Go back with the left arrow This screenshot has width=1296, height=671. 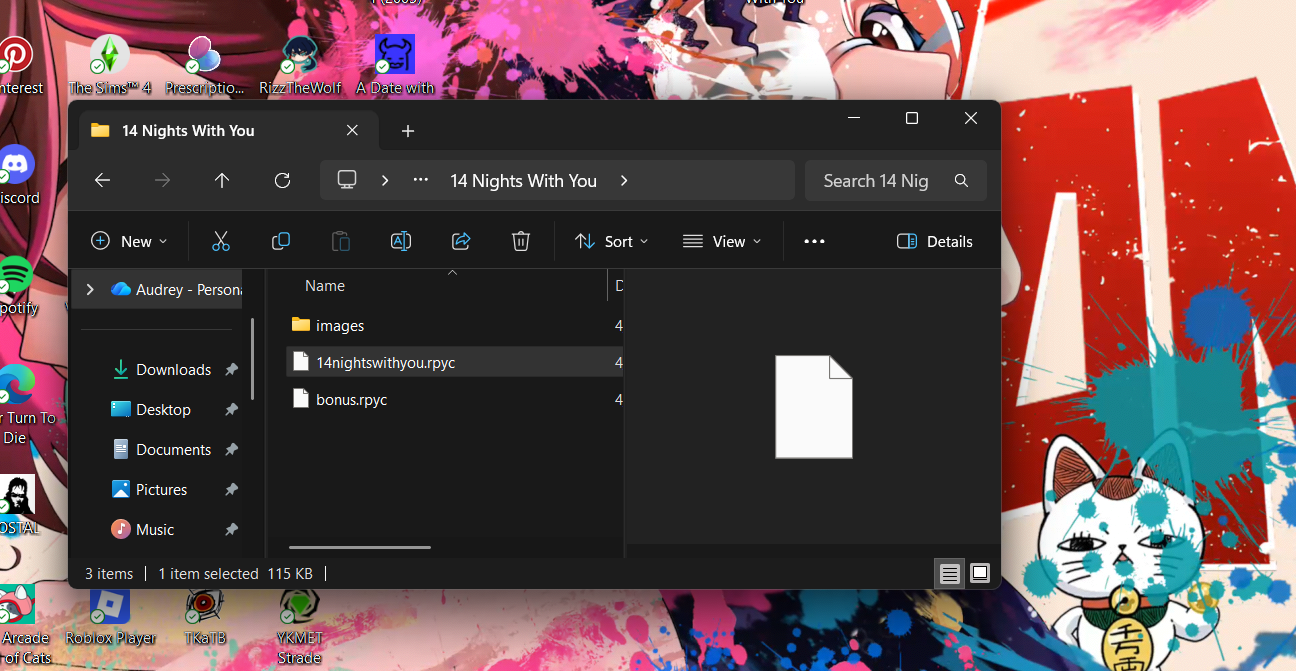tap(102, 180)
